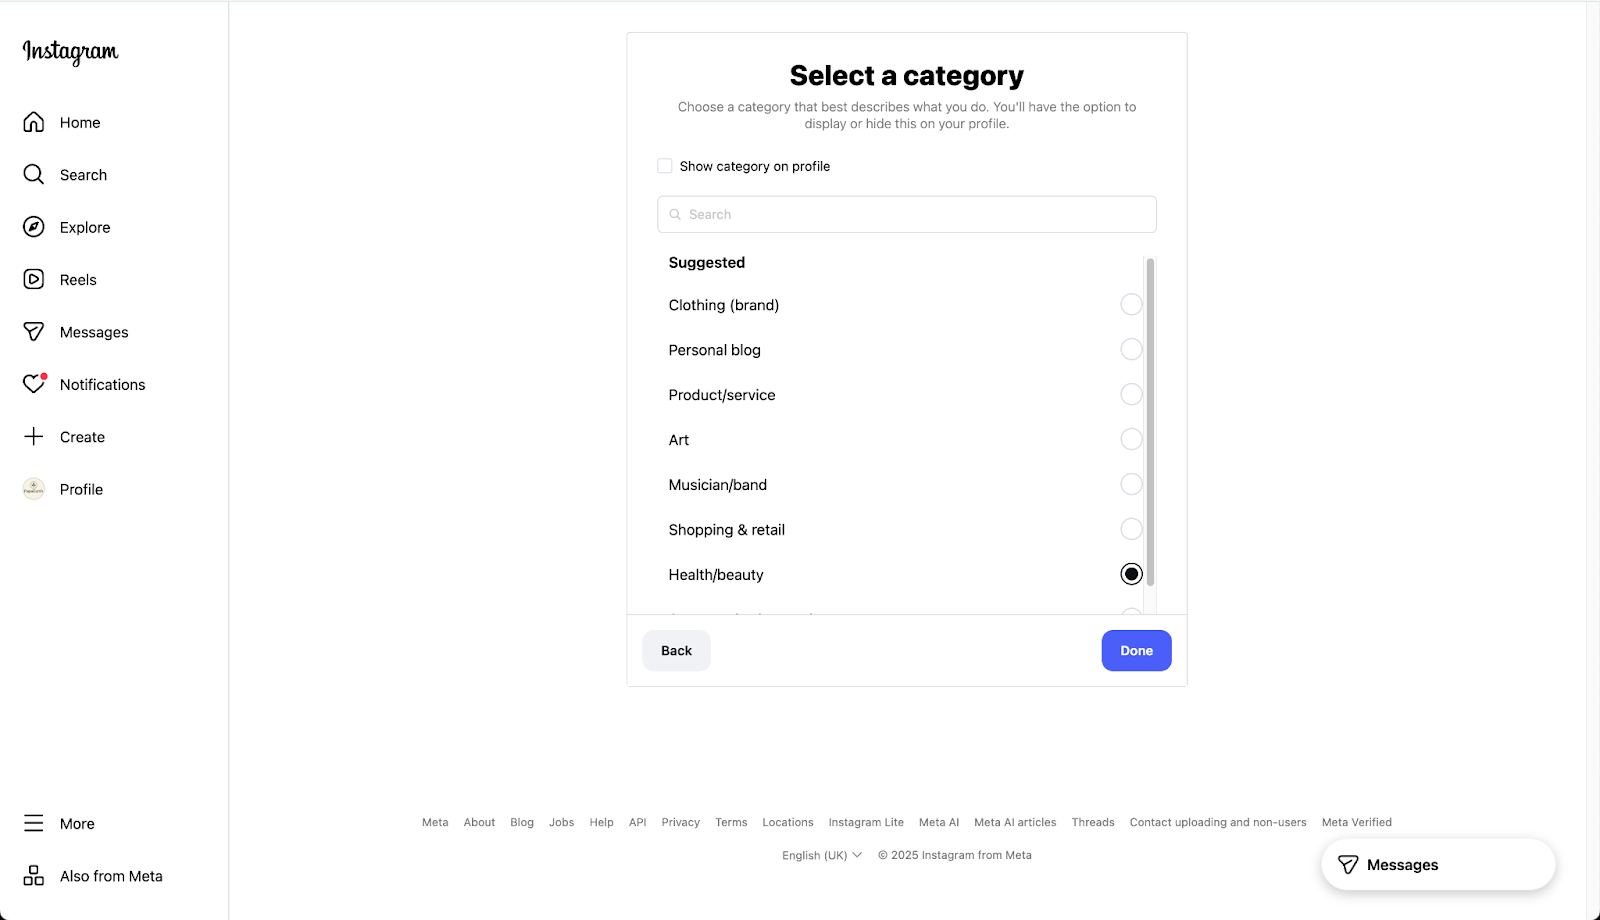Click the Search magnifier icon in sidebar
The width and height of the screenshot is (1600, 920).
pos(34,175)
